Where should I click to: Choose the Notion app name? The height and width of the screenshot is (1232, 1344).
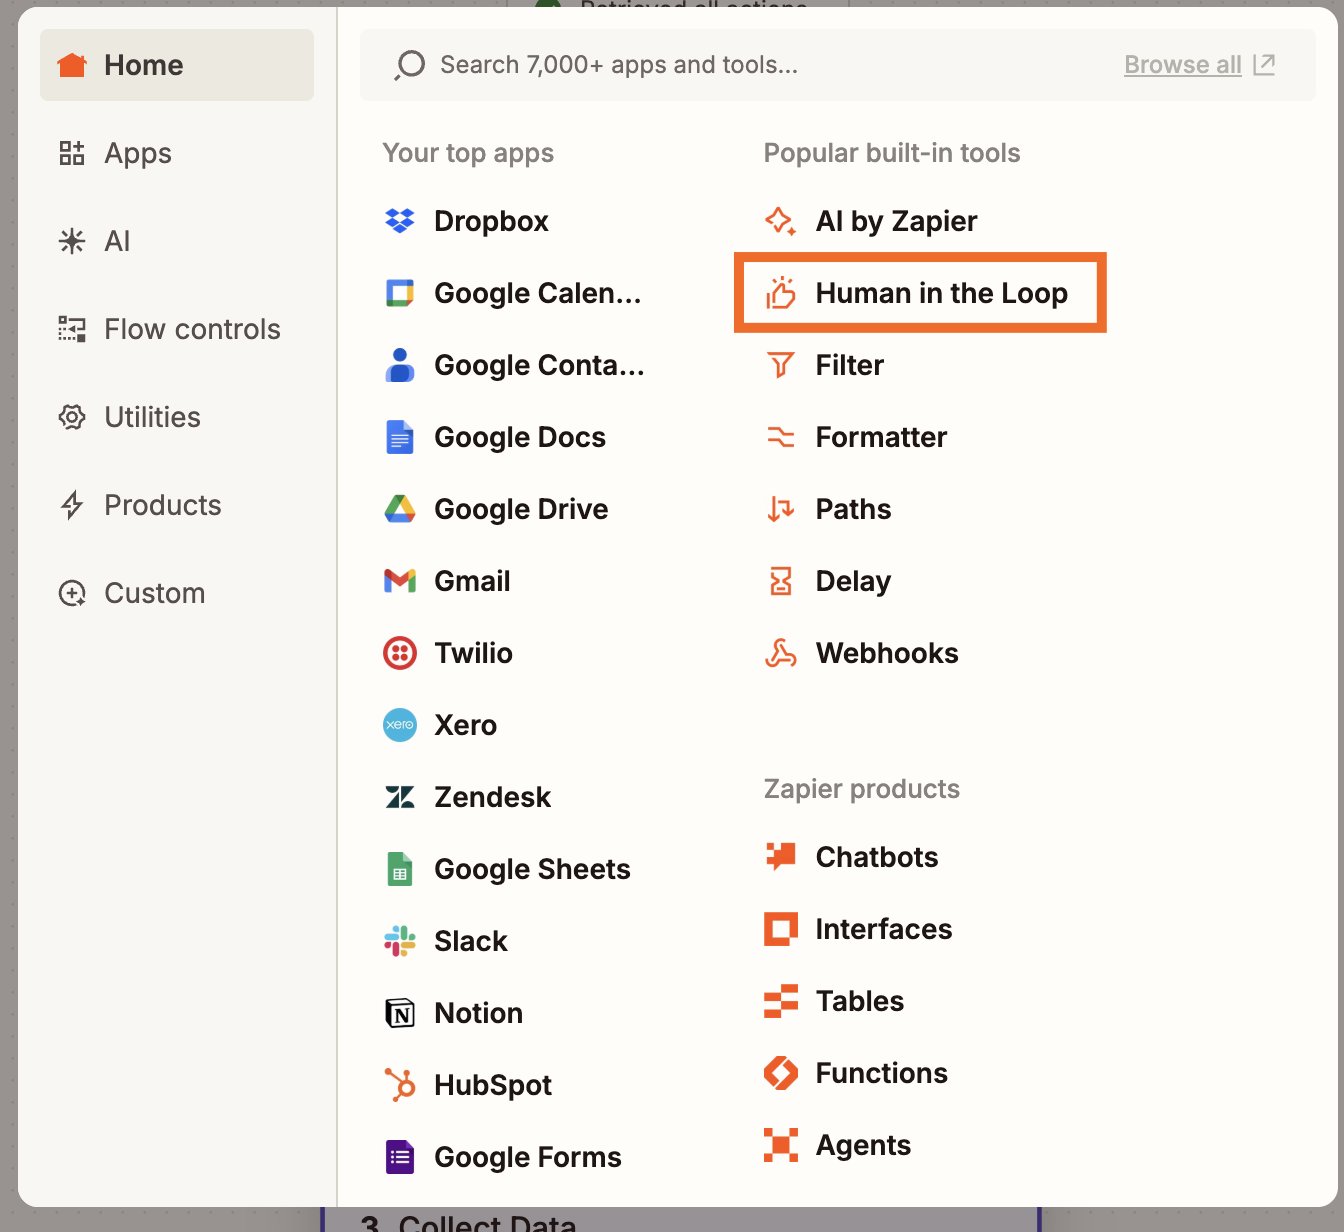point(478,1013)
